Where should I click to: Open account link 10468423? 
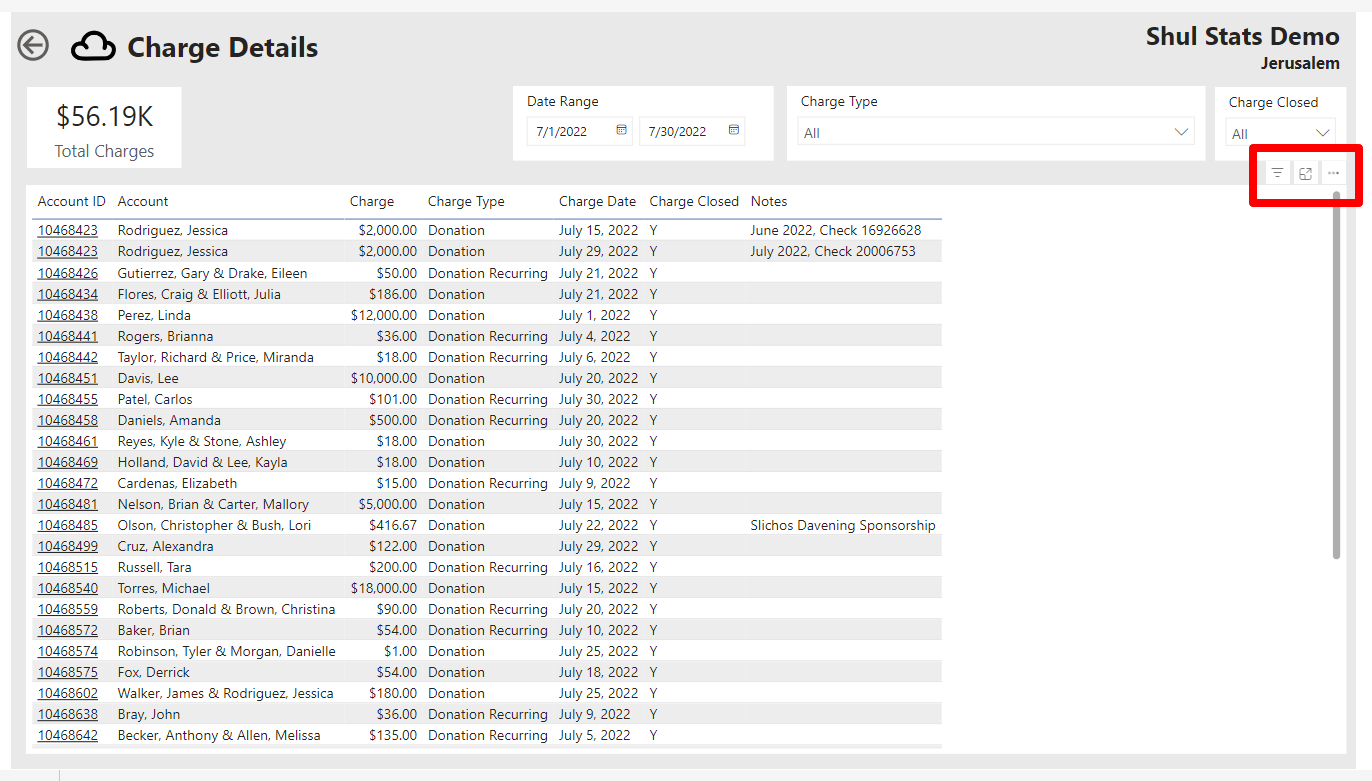67,229
